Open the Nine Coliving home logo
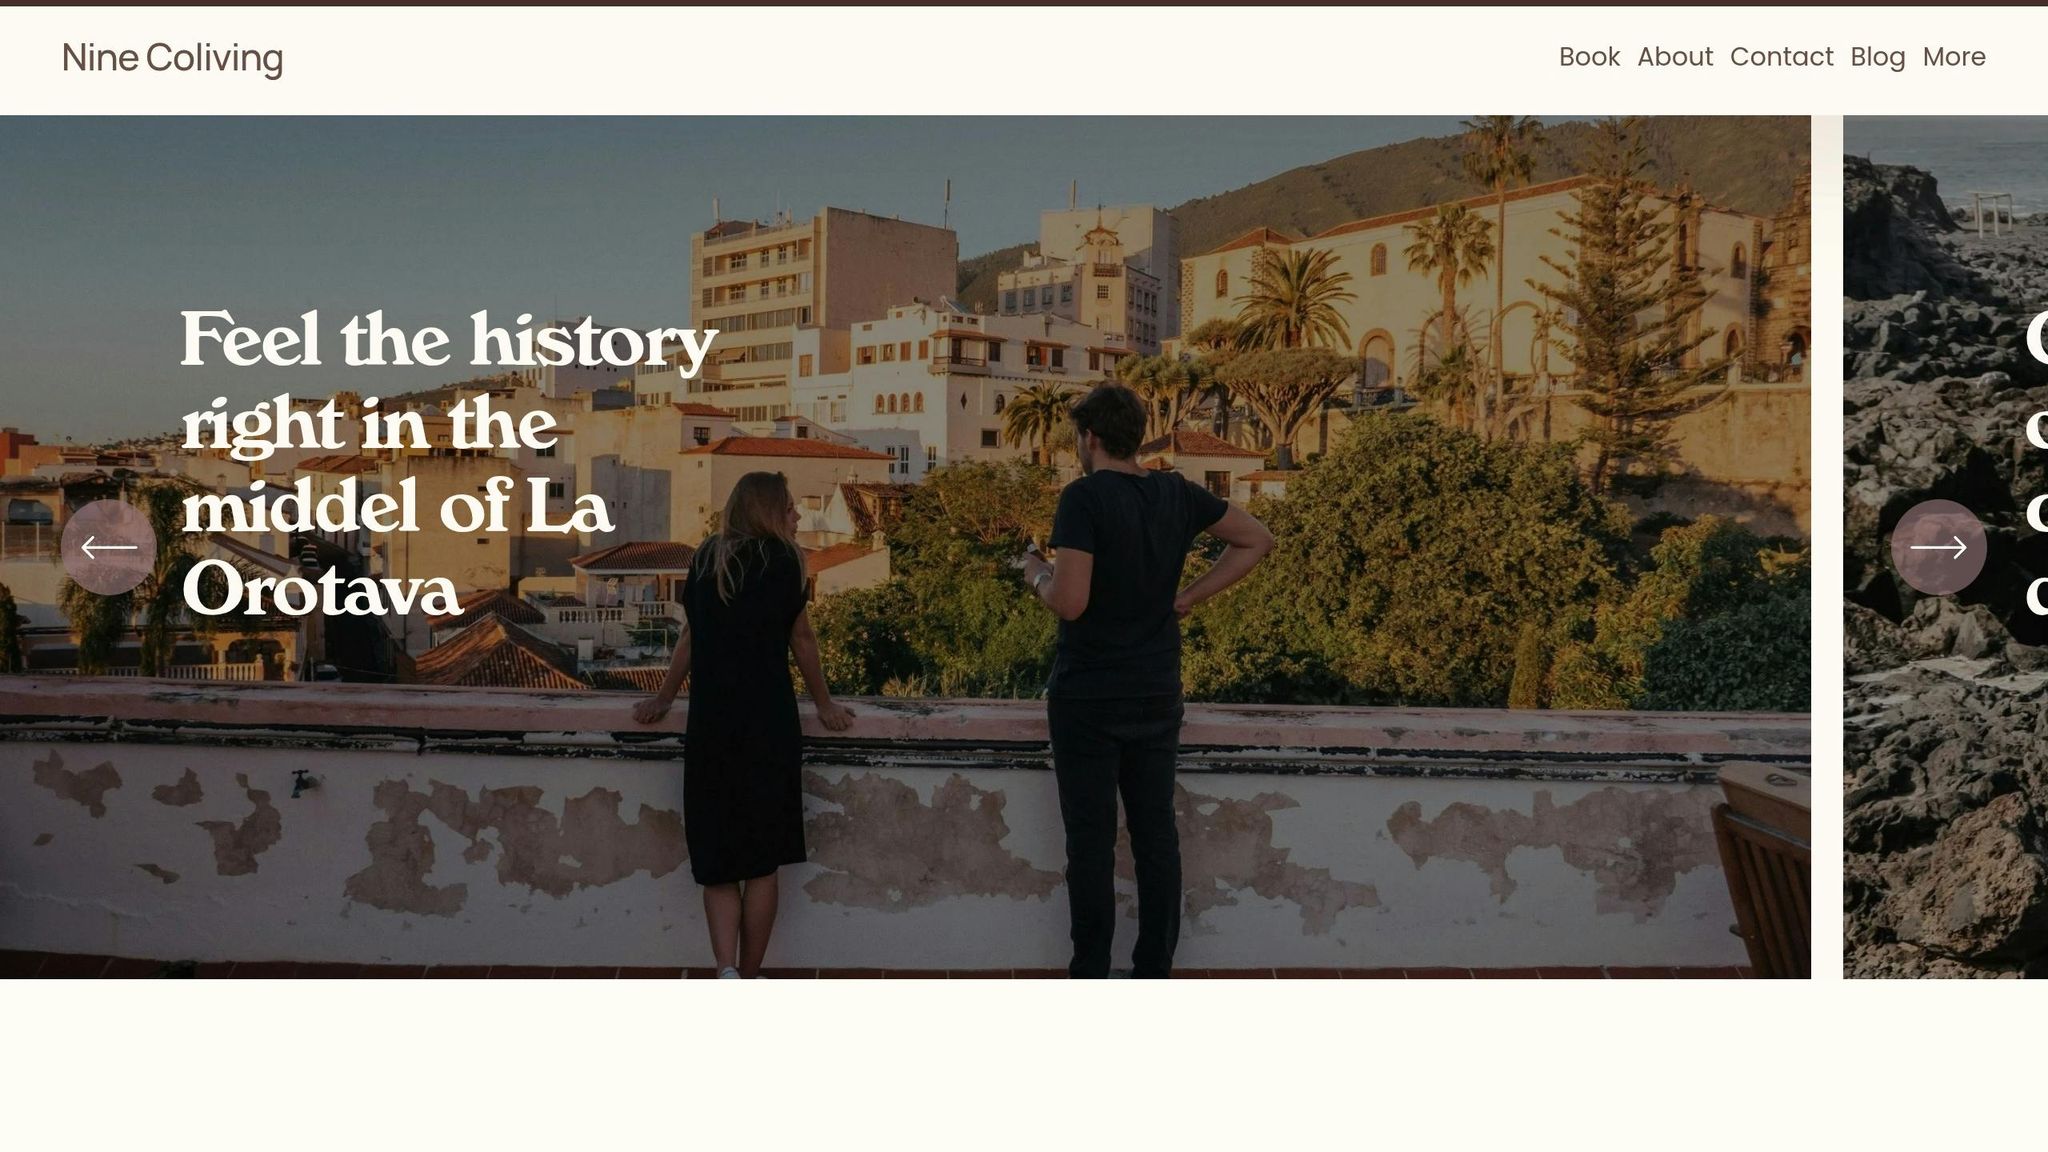 click(x=172, y=58)
